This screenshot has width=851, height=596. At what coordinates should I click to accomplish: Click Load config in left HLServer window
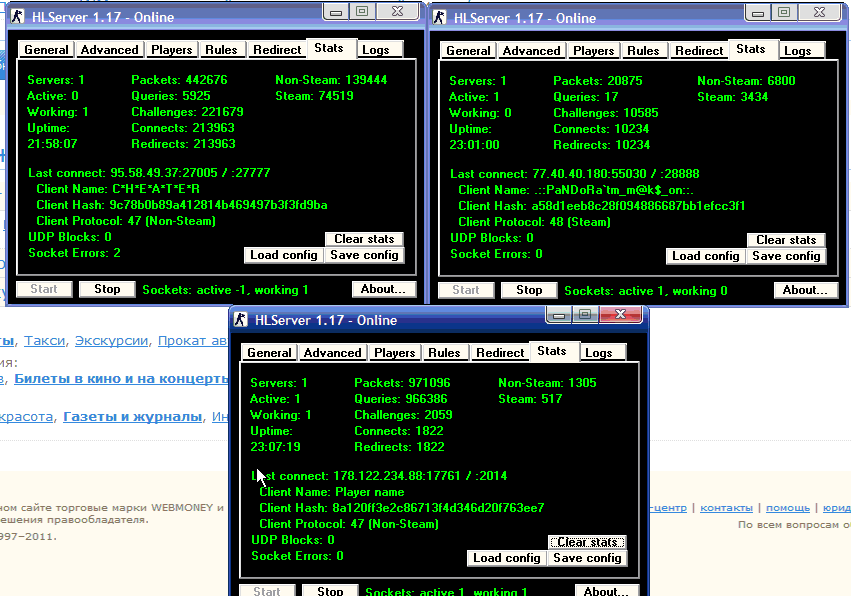(284, 255)
